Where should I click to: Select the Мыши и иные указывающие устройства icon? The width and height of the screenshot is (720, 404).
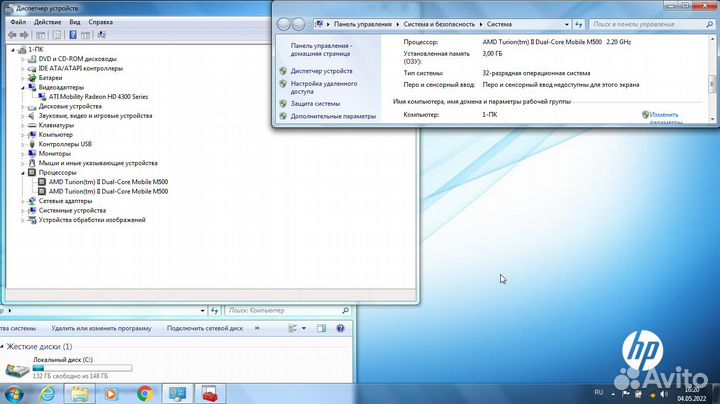(32, 163)
